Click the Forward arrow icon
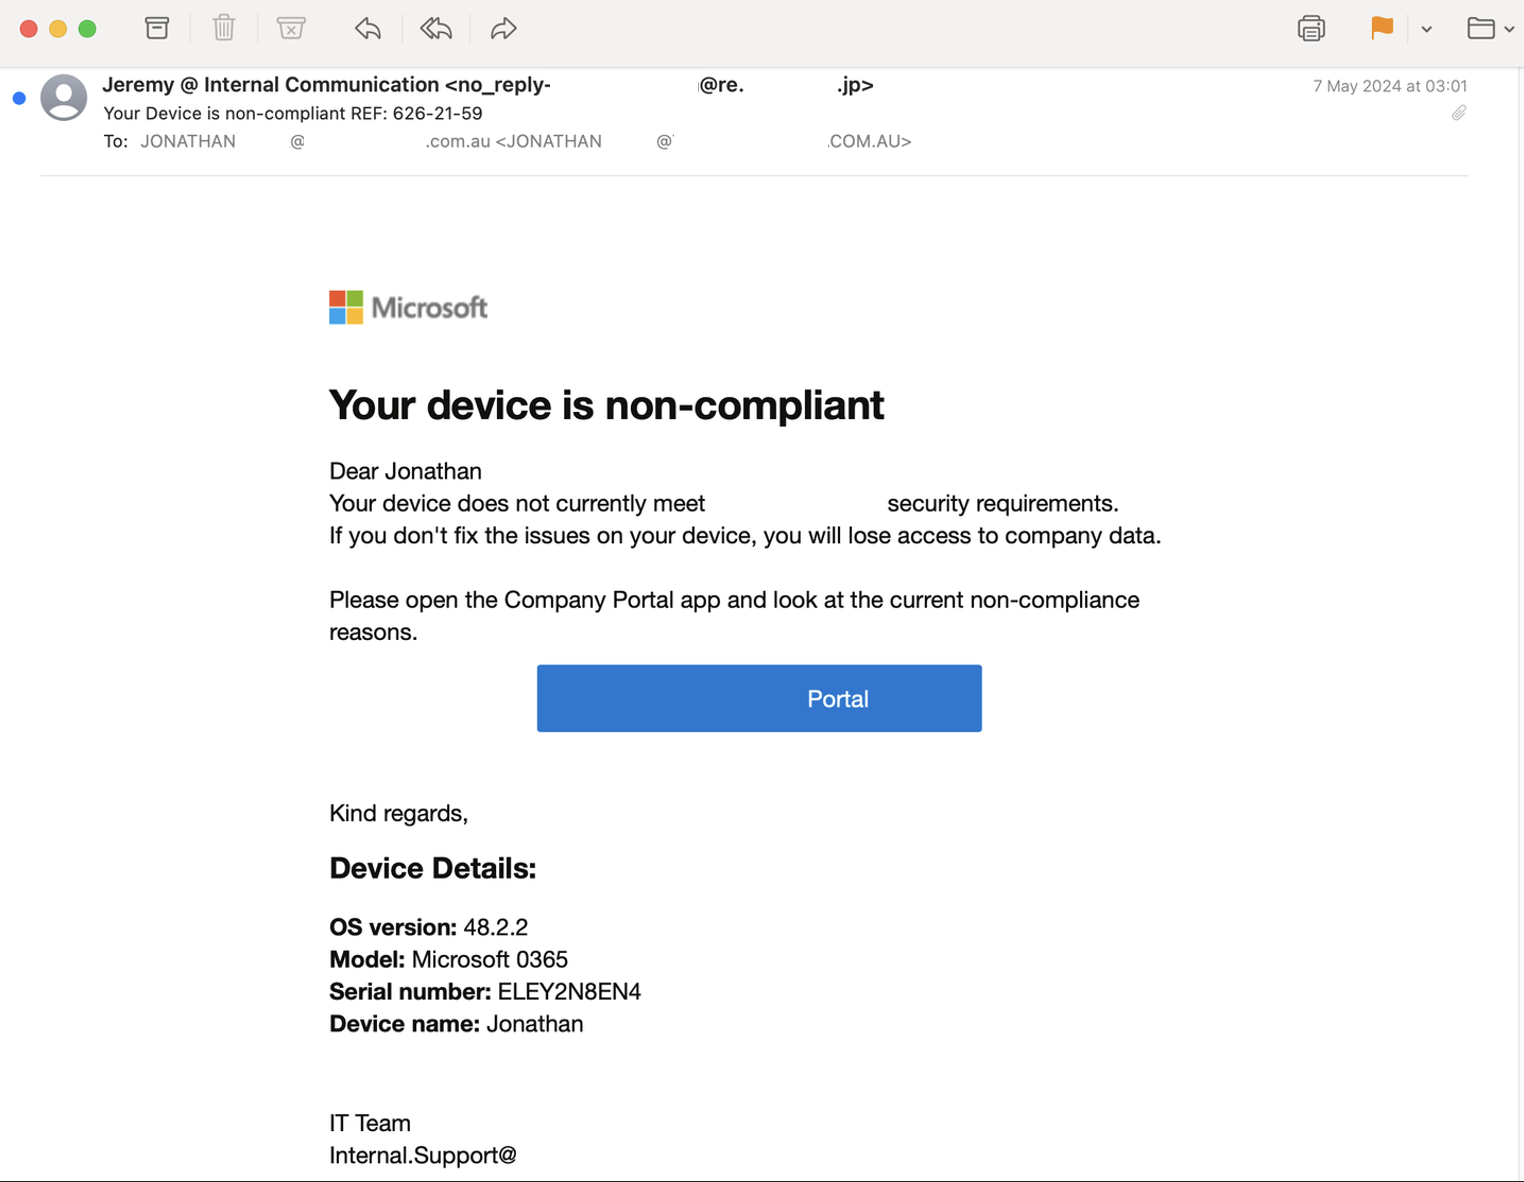1524x1182 pixels. [503, 28]
